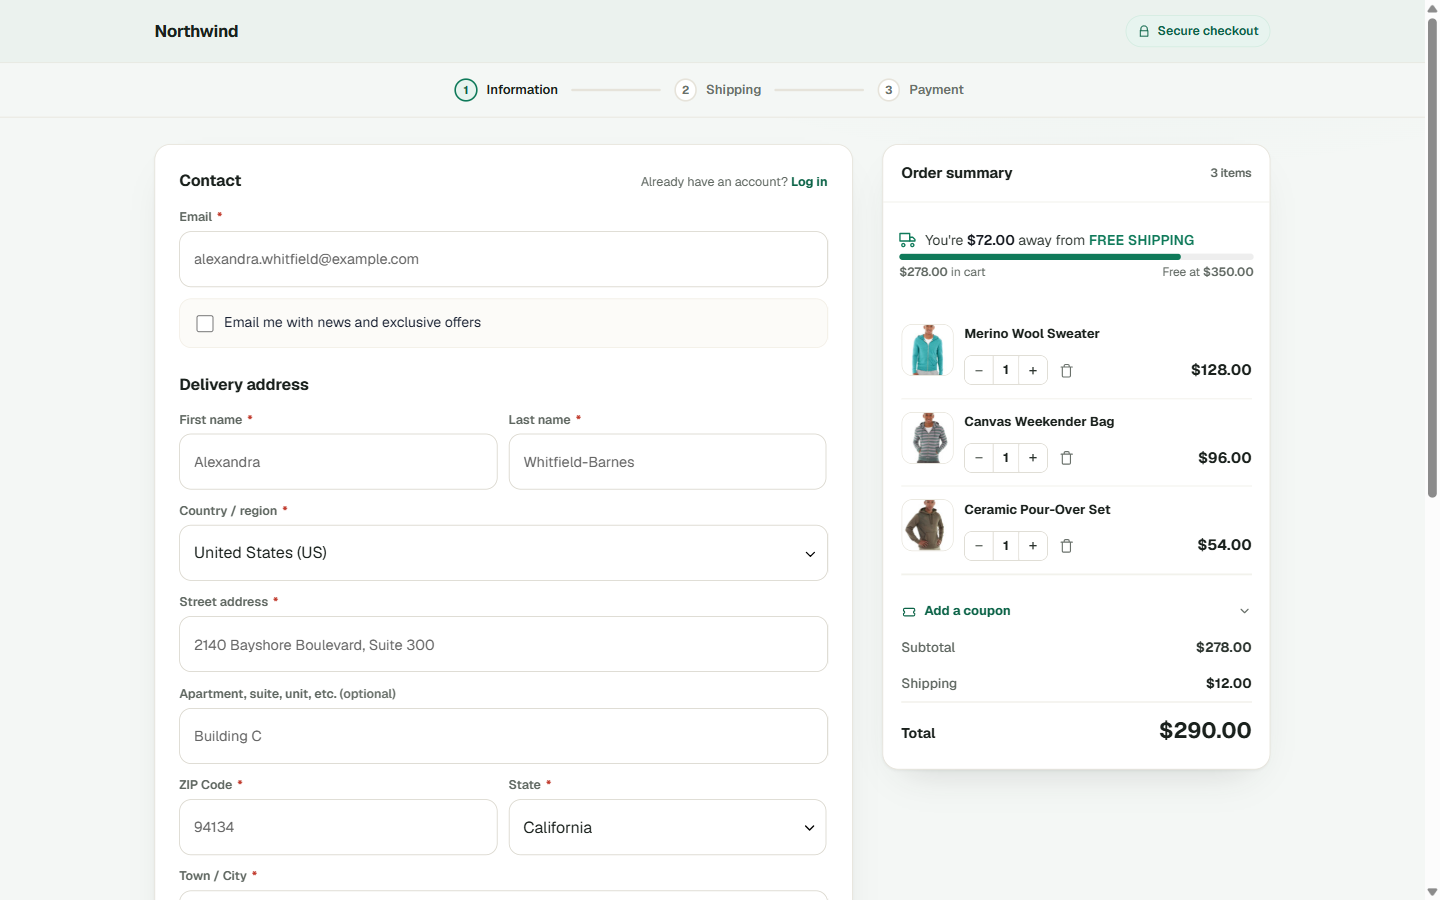
Task: Click the Last name field
Action: (x=667, y=462)
